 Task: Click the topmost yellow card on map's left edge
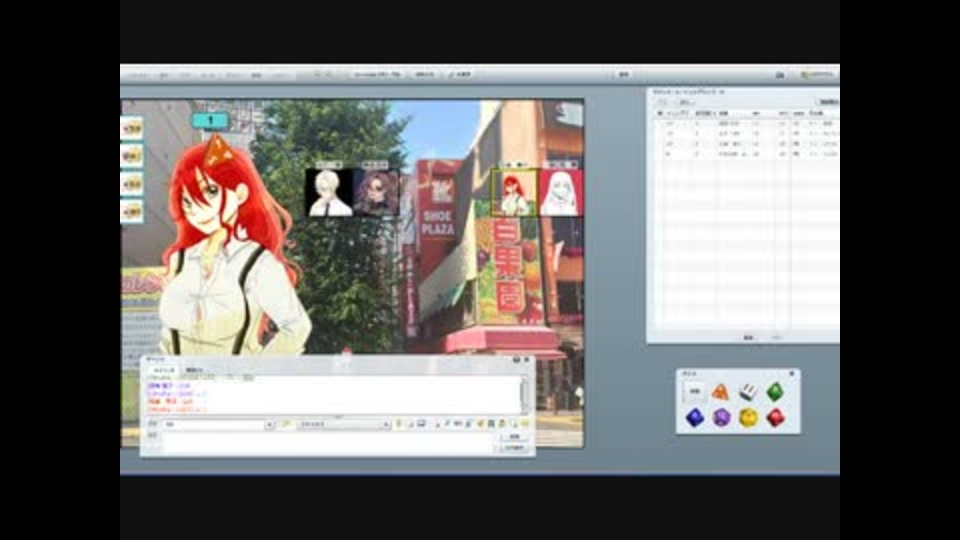tap(132, 129)
